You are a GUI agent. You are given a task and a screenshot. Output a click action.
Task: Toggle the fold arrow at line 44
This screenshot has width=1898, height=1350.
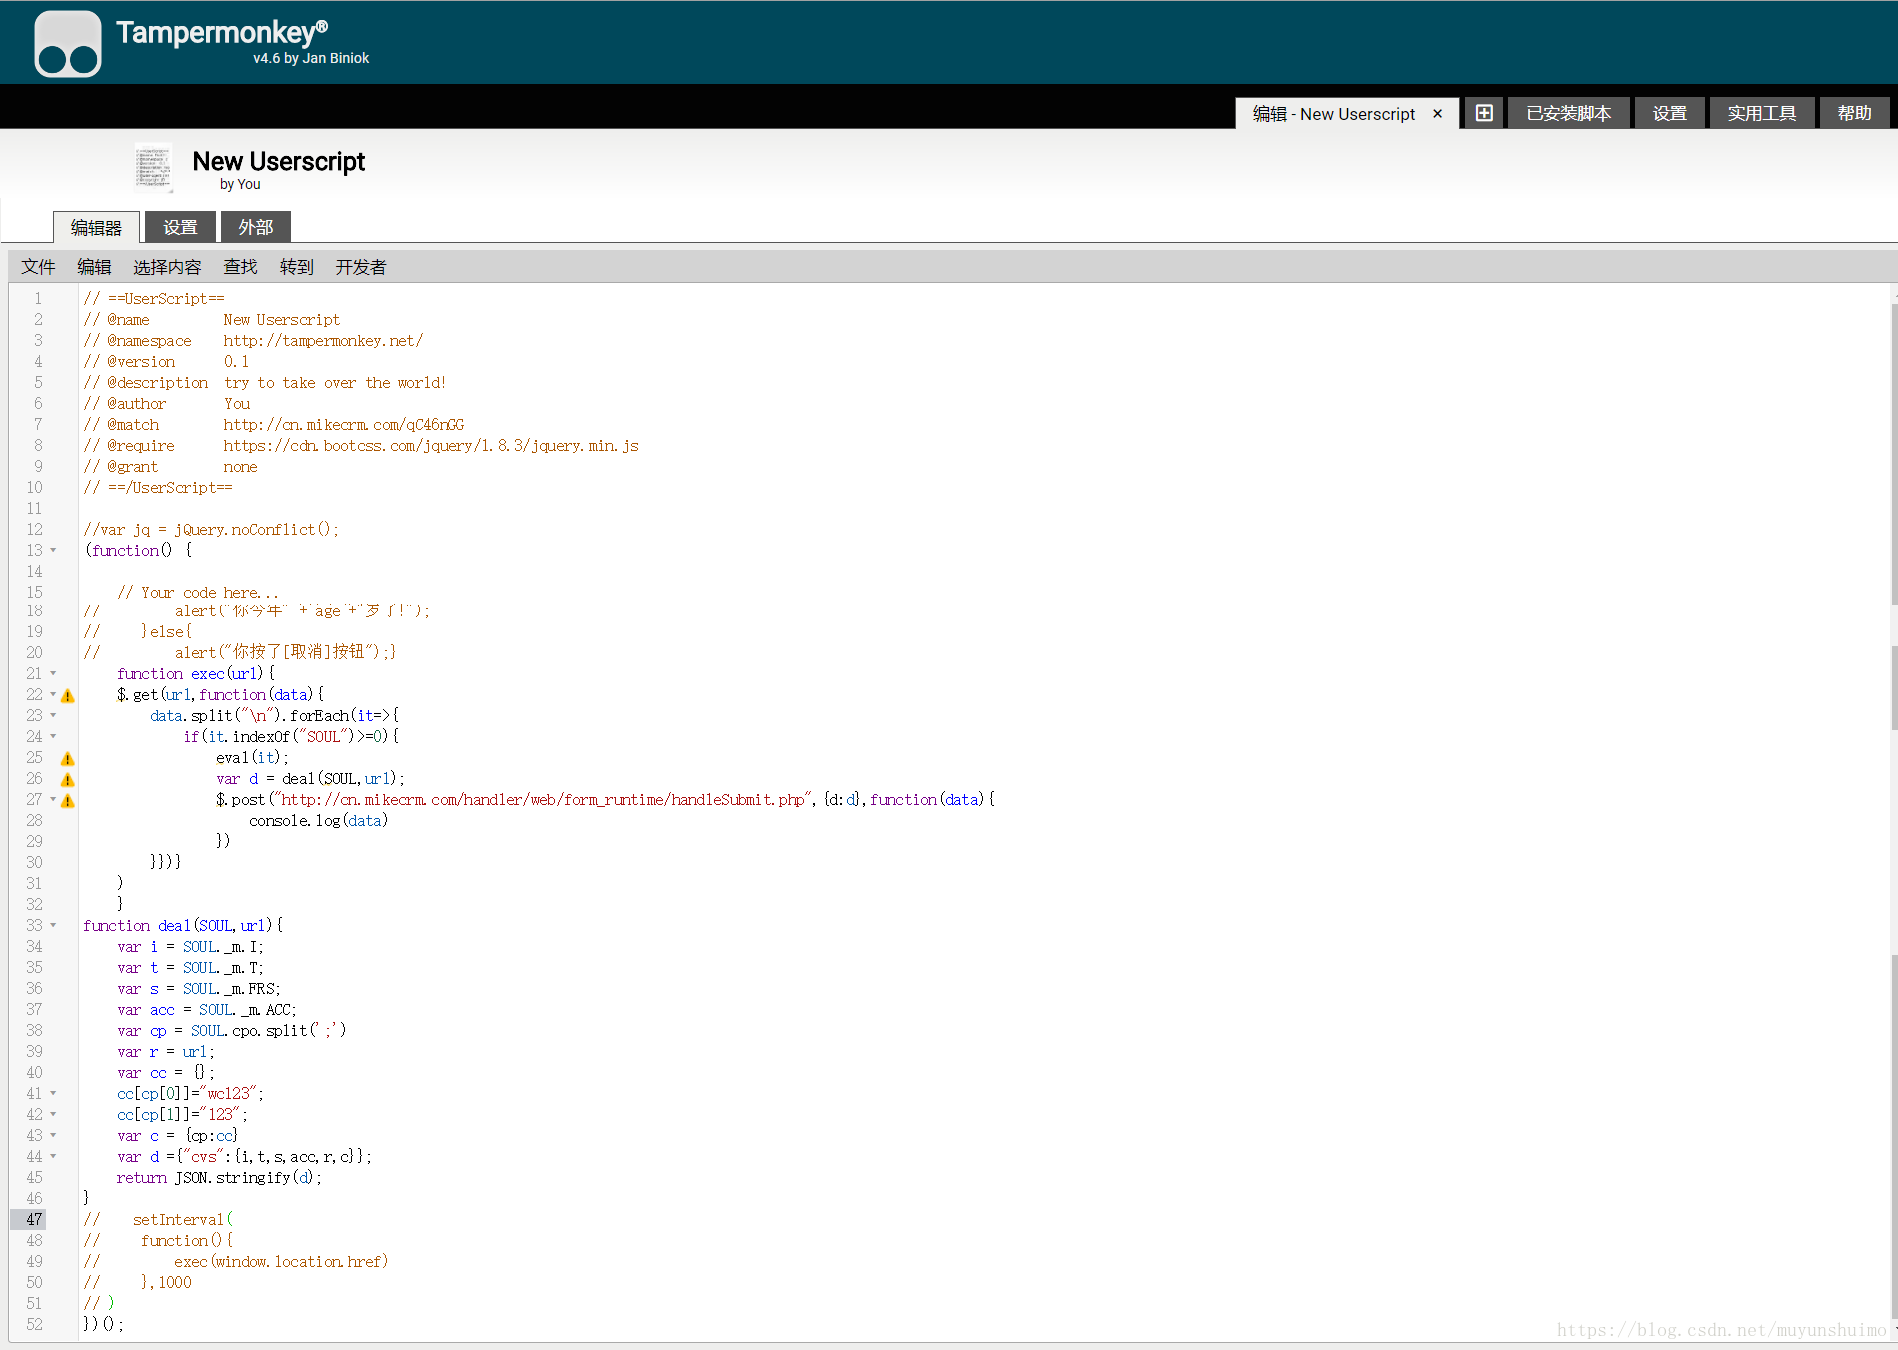tap(53, 1156)
